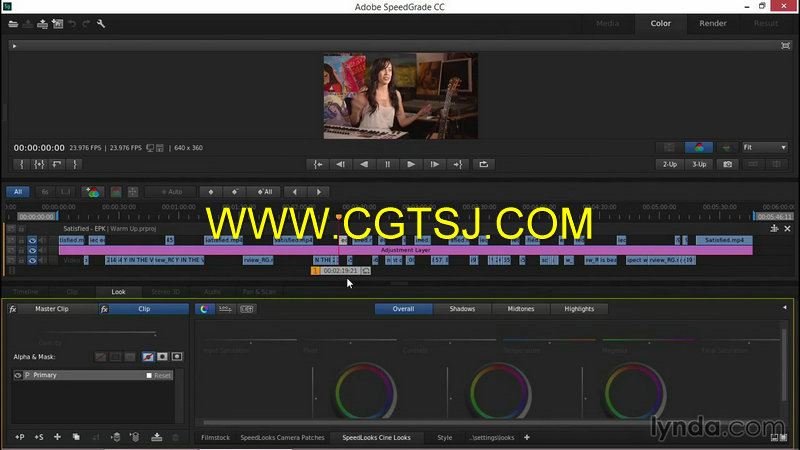Image resolution: width=800 pixels, height=450 pixels.
Task: Click the +S add secondary layer icon
Action: point(39,437)
